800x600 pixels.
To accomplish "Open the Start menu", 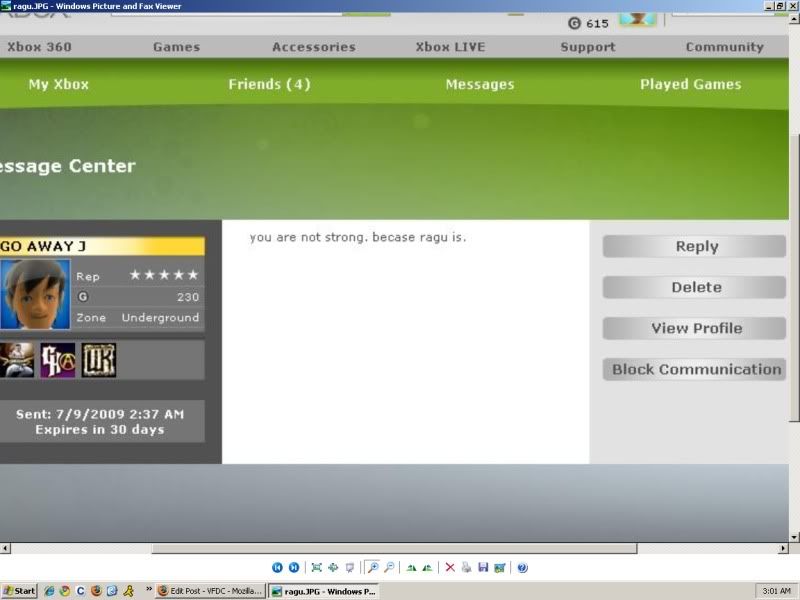I will [19, 591].
